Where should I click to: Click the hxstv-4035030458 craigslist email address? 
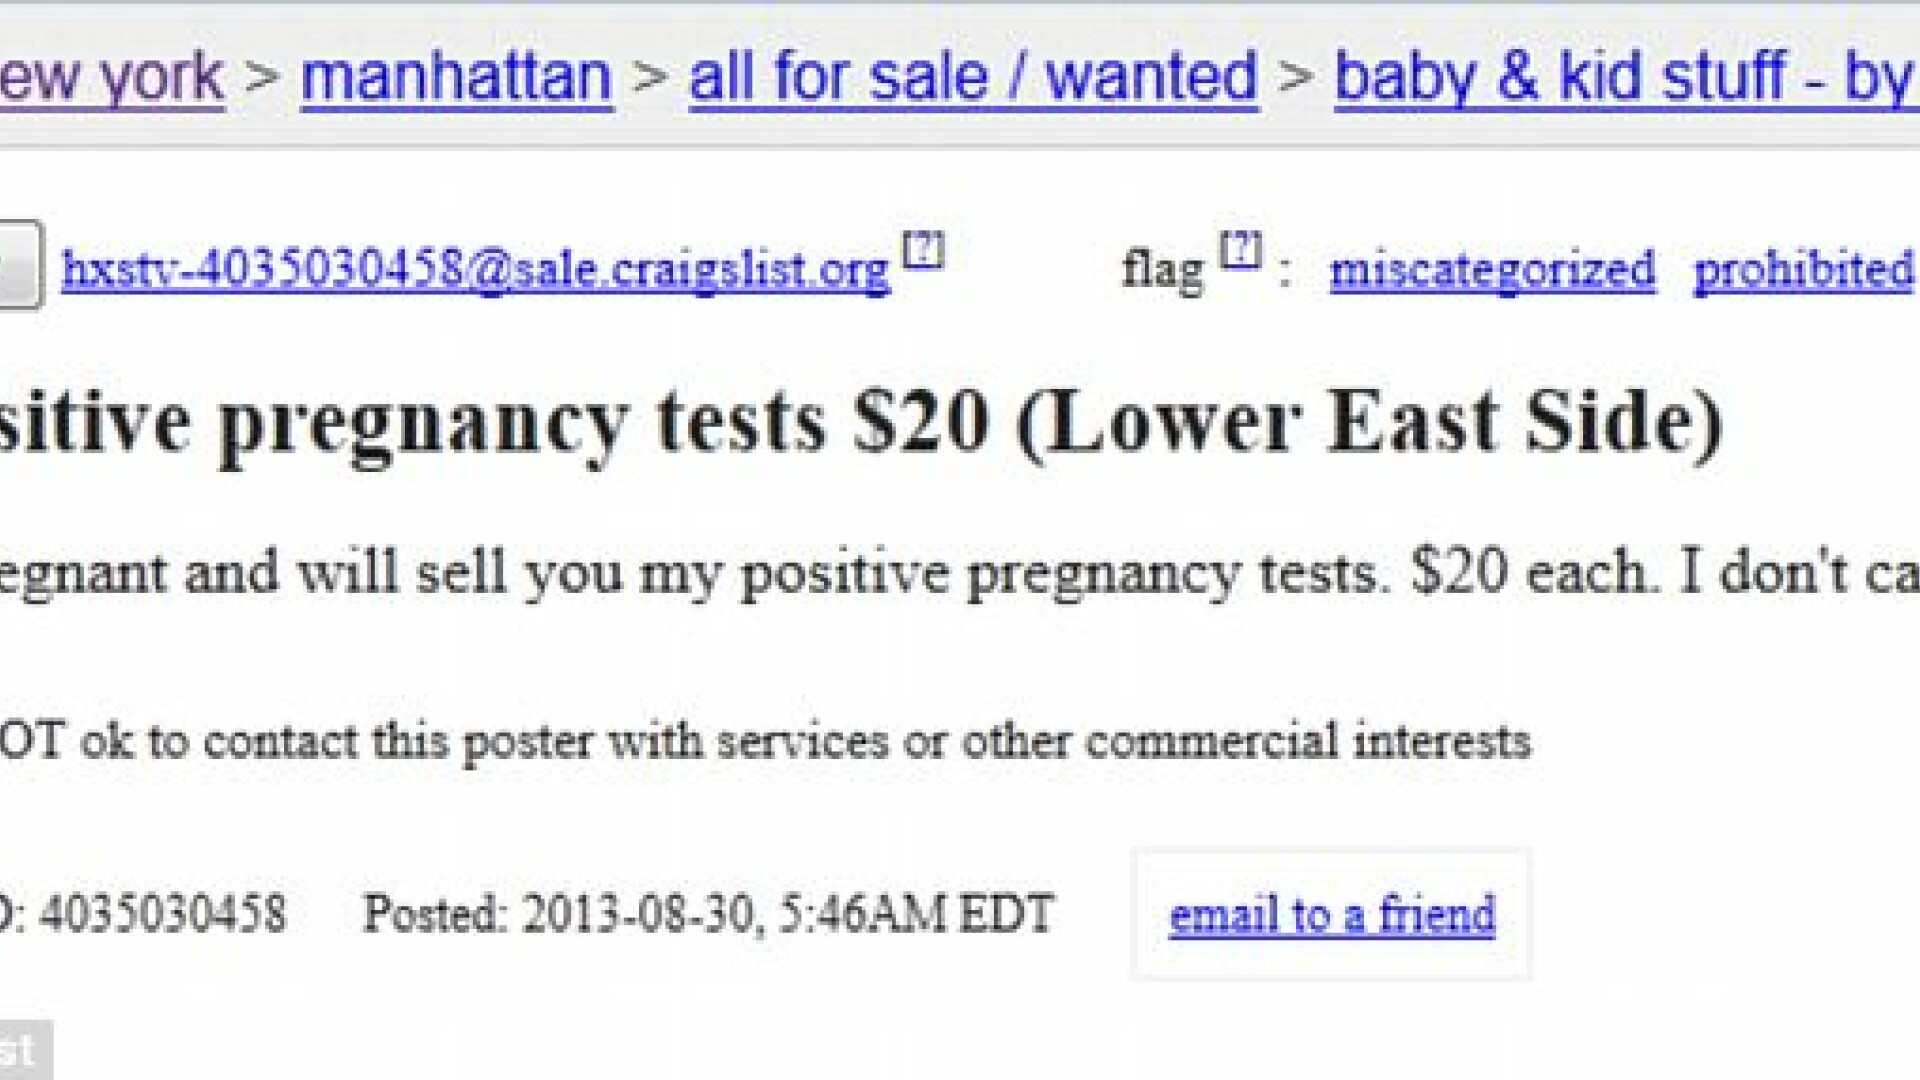click(x=475, y=270)
